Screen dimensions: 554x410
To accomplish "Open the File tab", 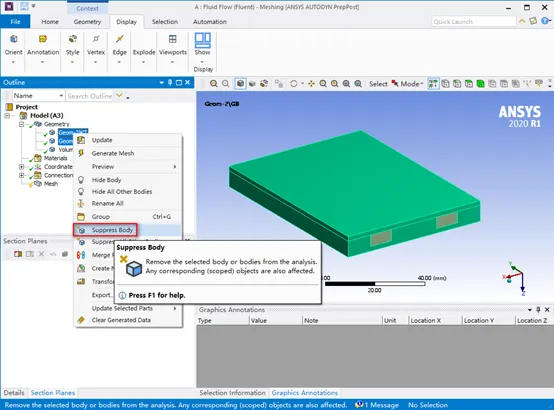I will point(15,22).
